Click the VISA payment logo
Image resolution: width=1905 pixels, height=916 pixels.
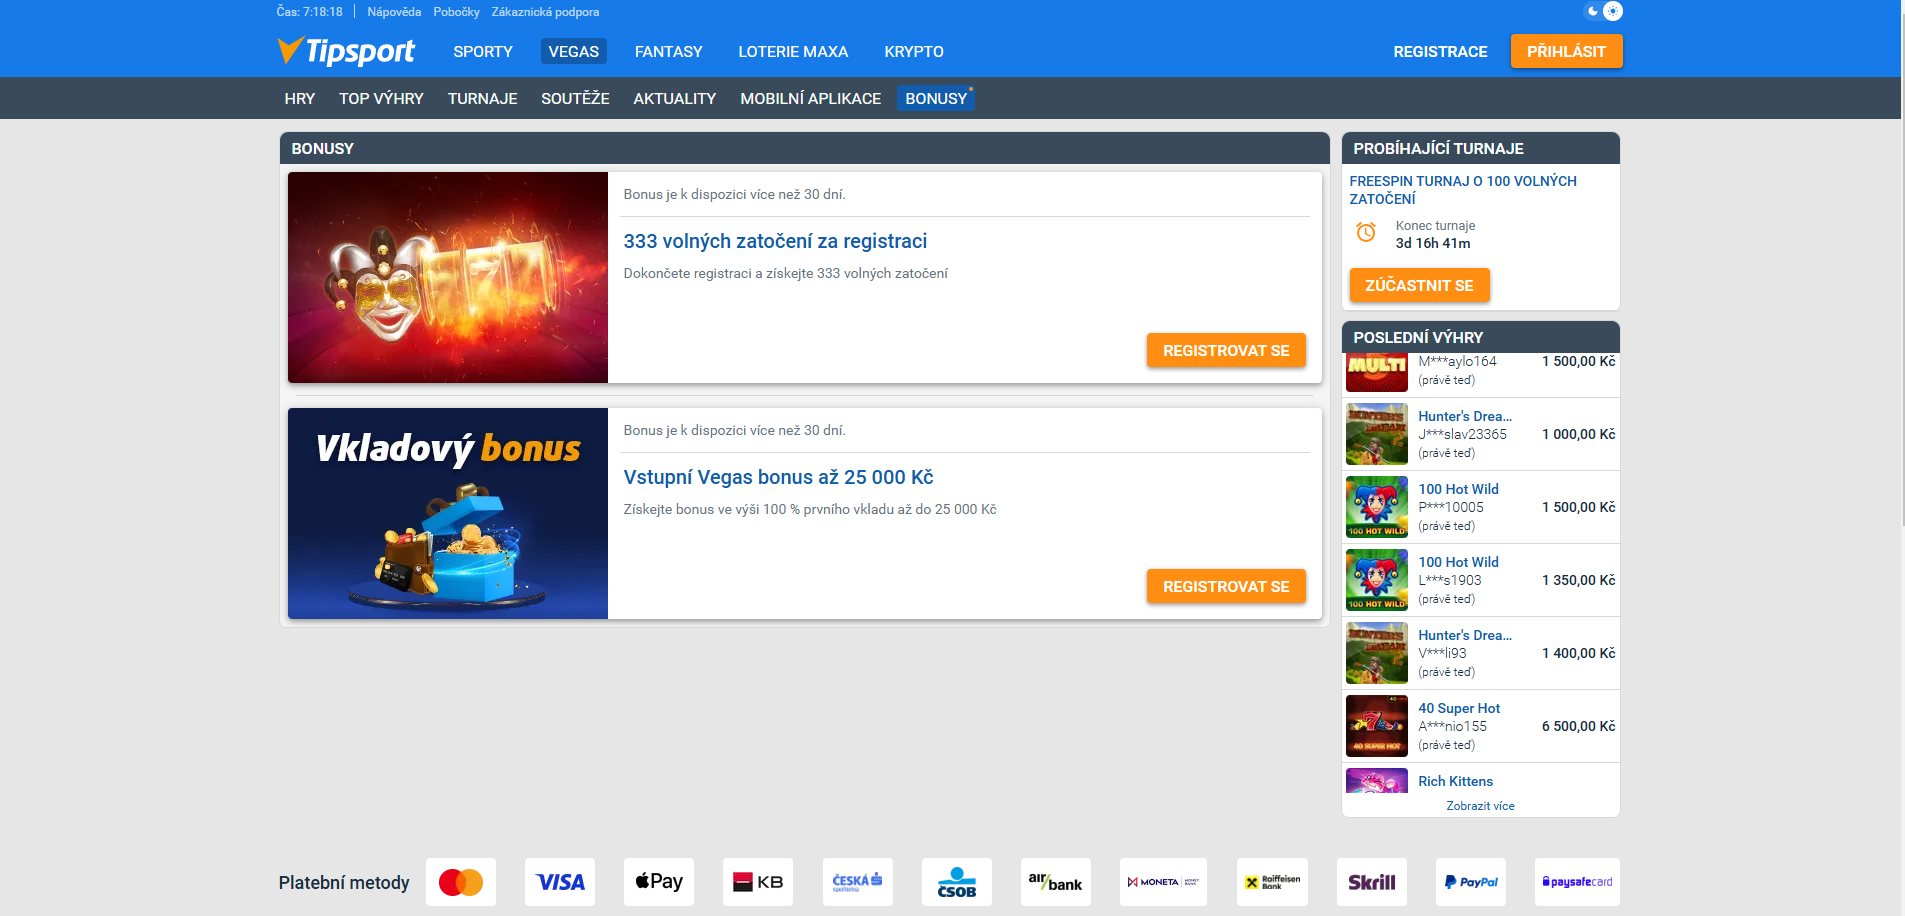tap(560, 882)
